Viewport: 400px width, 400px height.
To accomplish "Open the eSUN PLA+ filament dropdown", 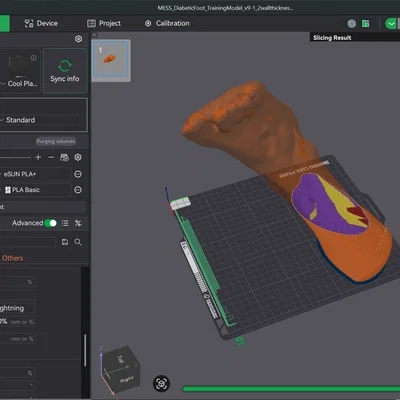I will pos(35,174).
